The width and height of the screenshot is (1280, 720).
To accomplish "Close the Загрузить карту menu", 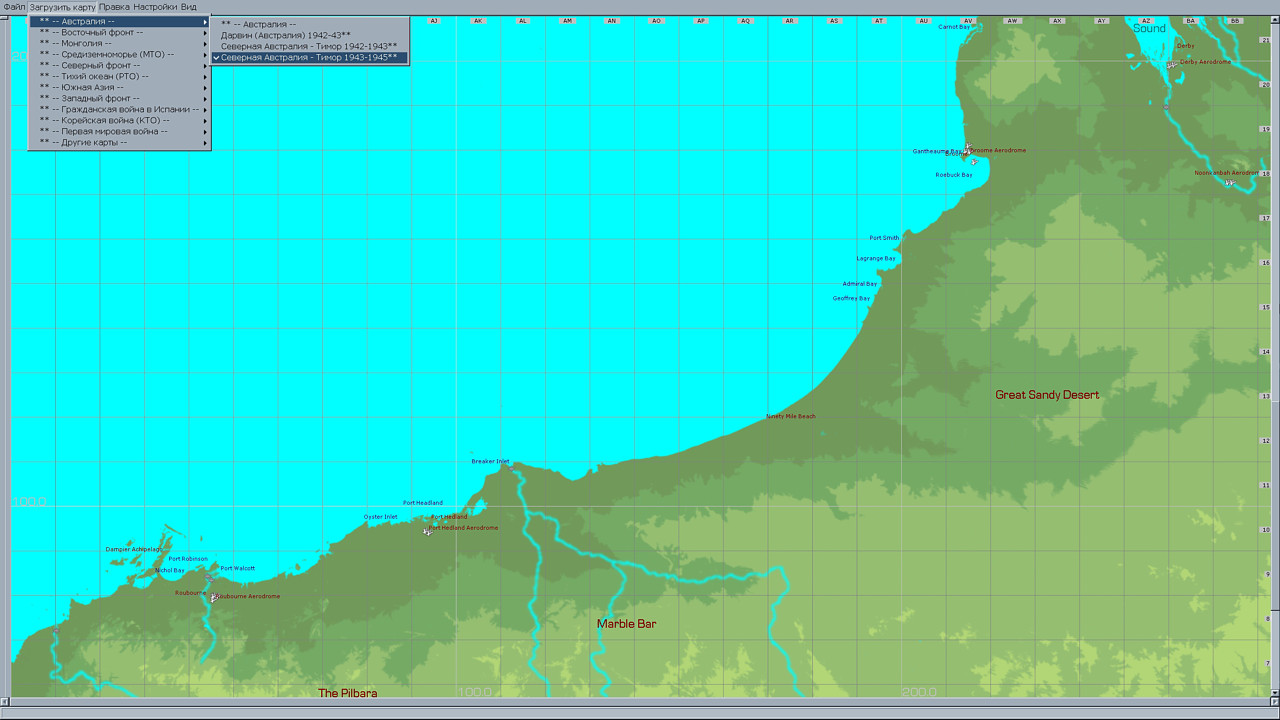I will click(x=62, y=7).
